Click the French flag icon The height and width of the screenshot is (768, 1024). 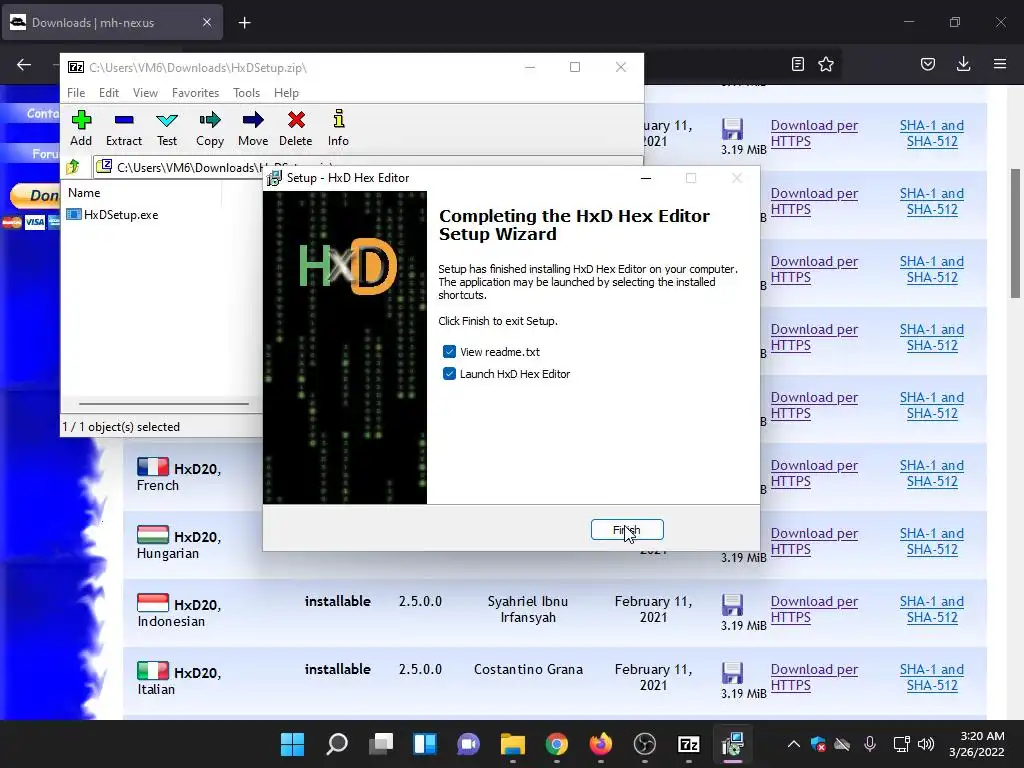tap(153, 466)
